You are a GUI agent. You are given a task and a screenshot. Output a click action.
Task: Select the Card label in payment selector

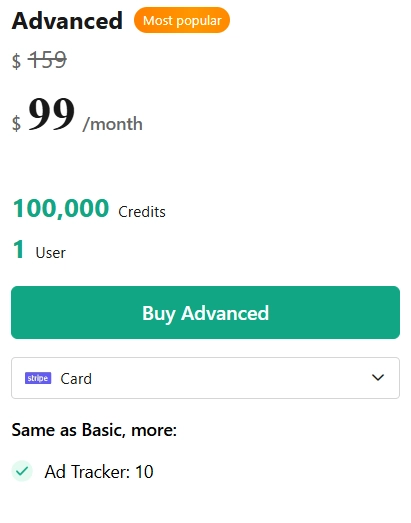(x=76, y=379)
